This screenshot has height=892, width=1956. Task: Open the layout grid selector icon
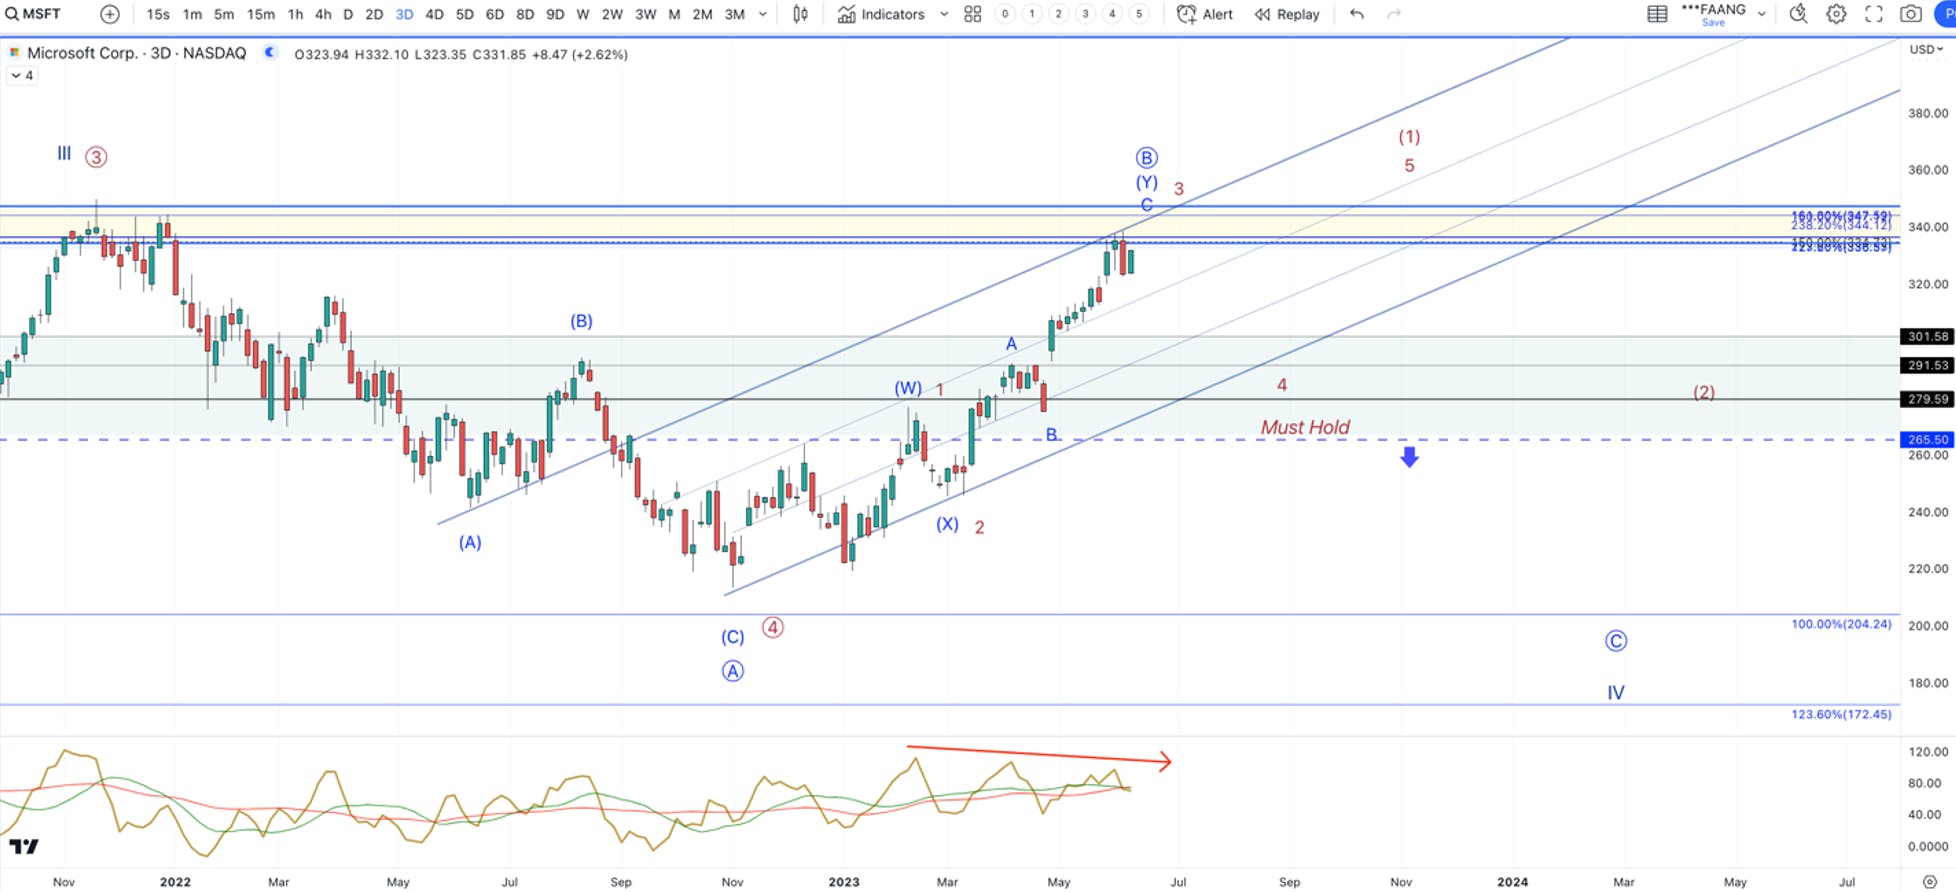[1657, 14]
